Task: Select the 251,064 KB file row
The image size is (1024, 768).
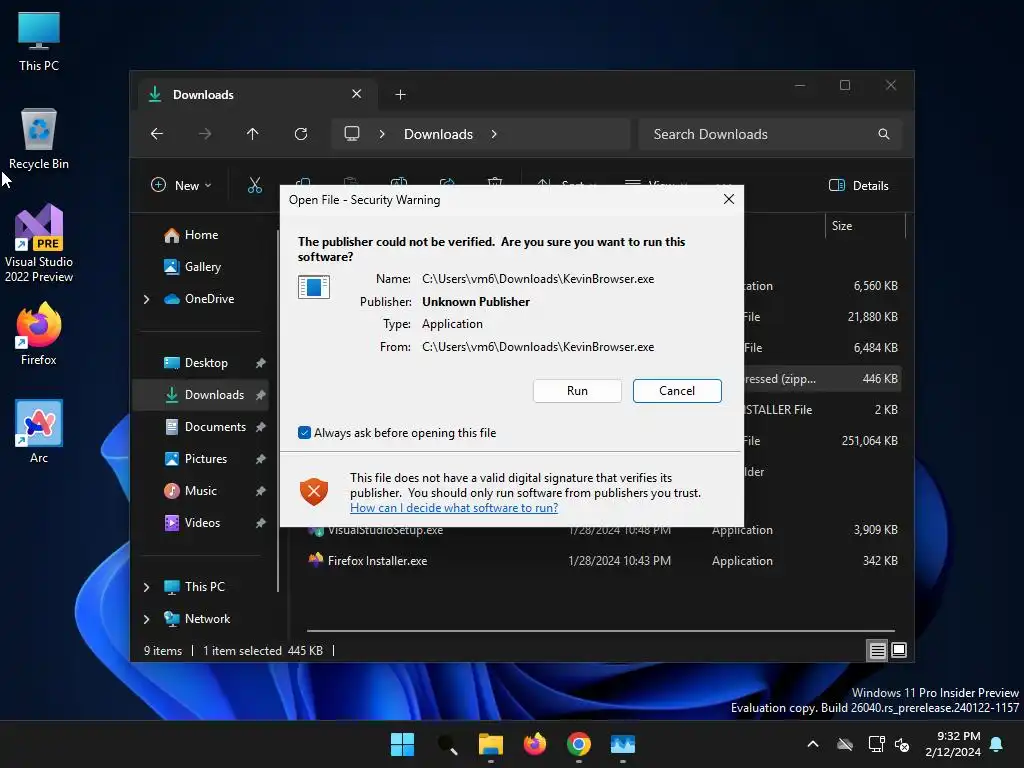Action: (x=822, y=441)
